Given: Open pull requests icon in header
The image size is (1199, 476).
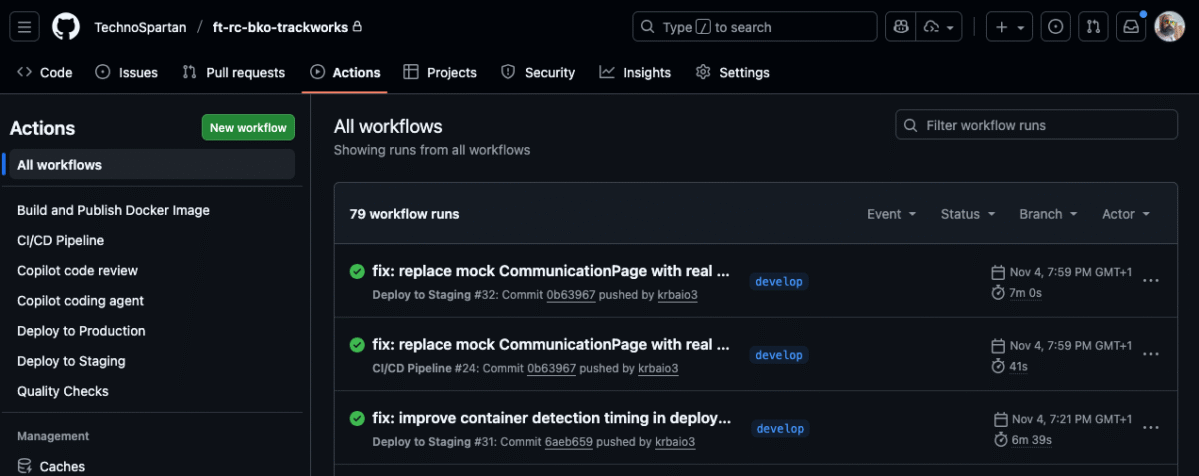Looking at the screenshot, I should coord(1093,27).
